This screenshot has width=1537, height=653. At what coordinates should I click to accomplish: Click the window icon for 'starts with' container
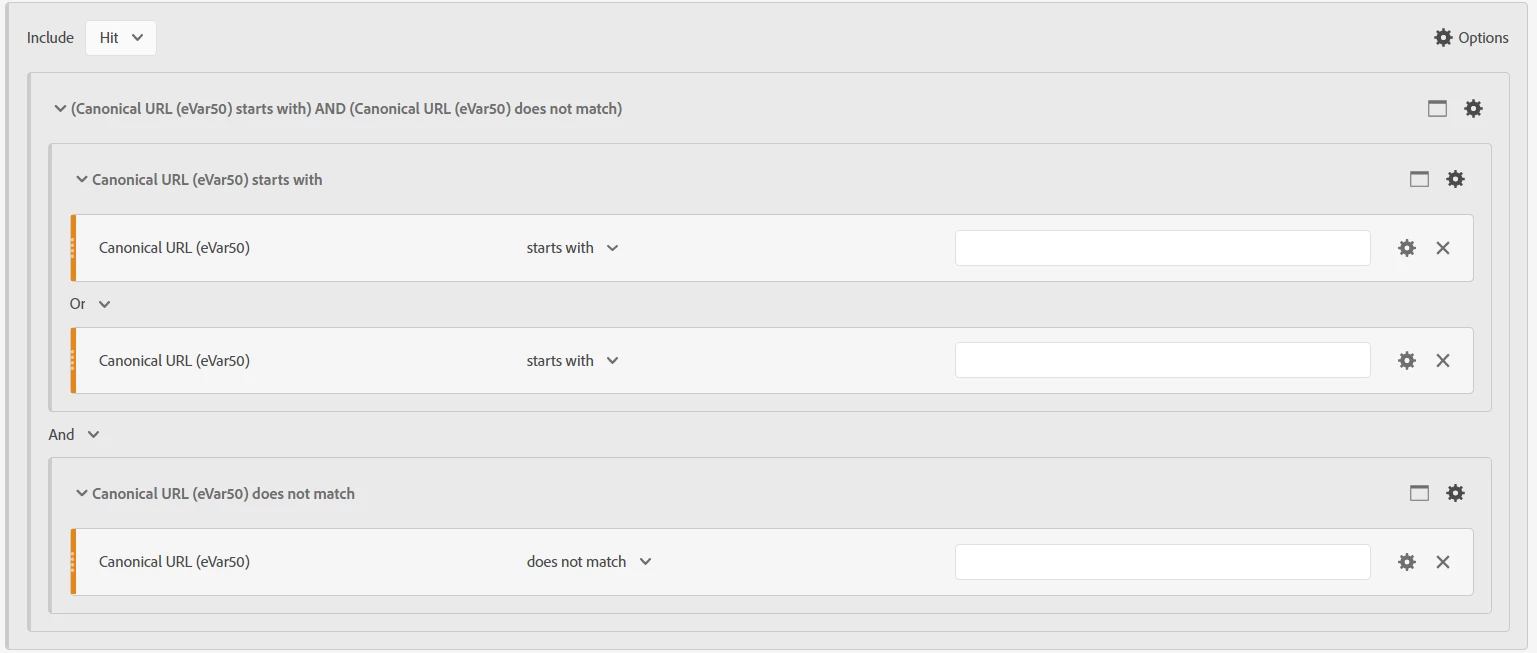1419,179
